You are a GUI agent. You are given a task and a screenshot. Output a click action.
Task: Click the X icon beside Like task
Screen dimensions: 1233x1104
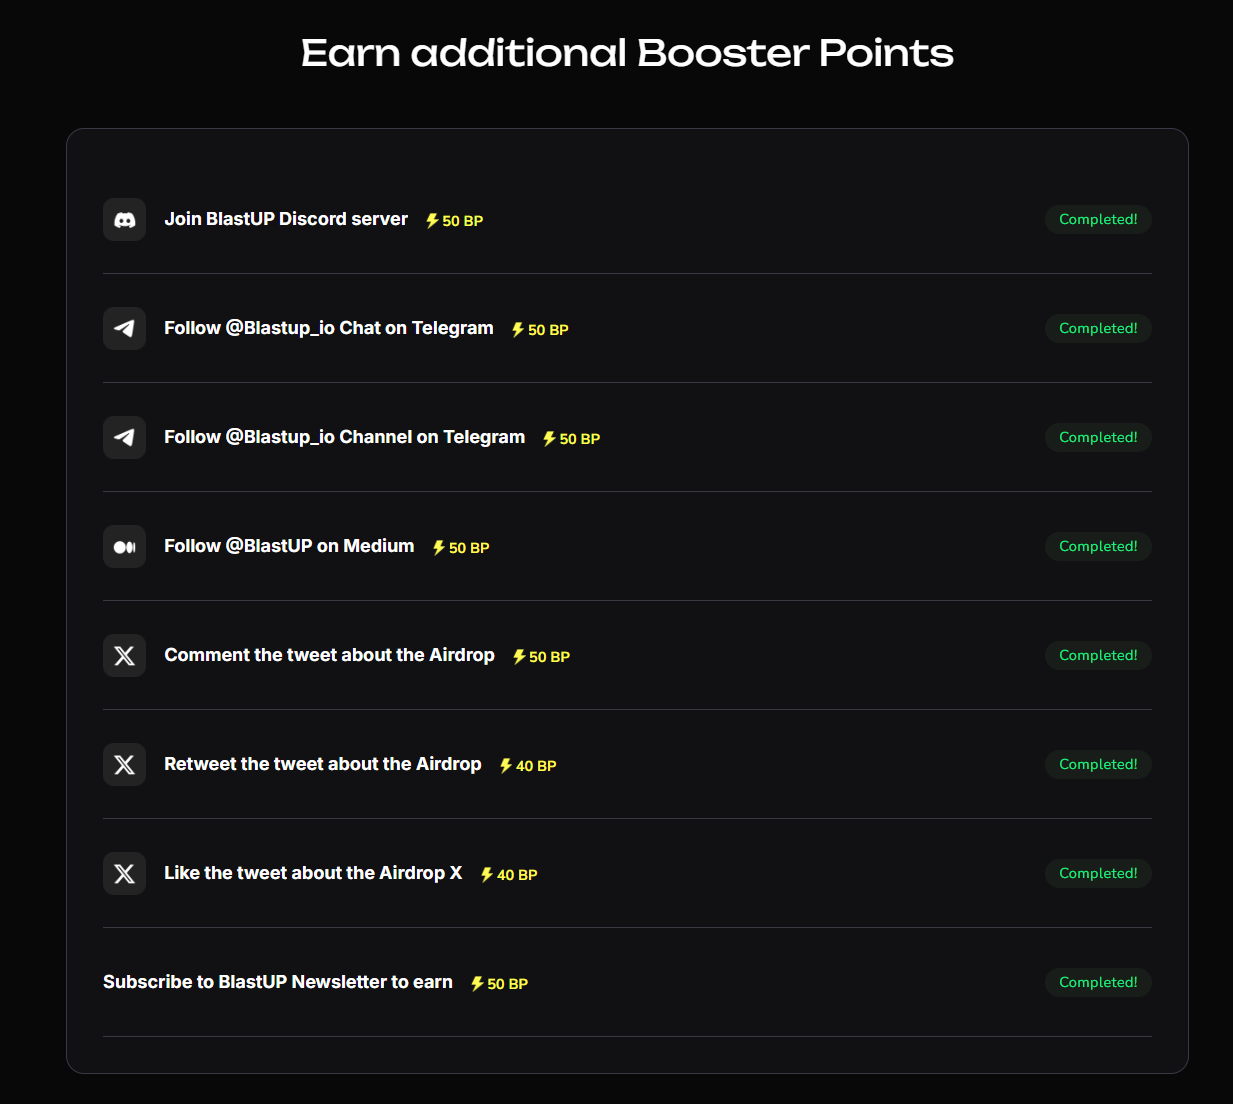click(x=124, y=874)
